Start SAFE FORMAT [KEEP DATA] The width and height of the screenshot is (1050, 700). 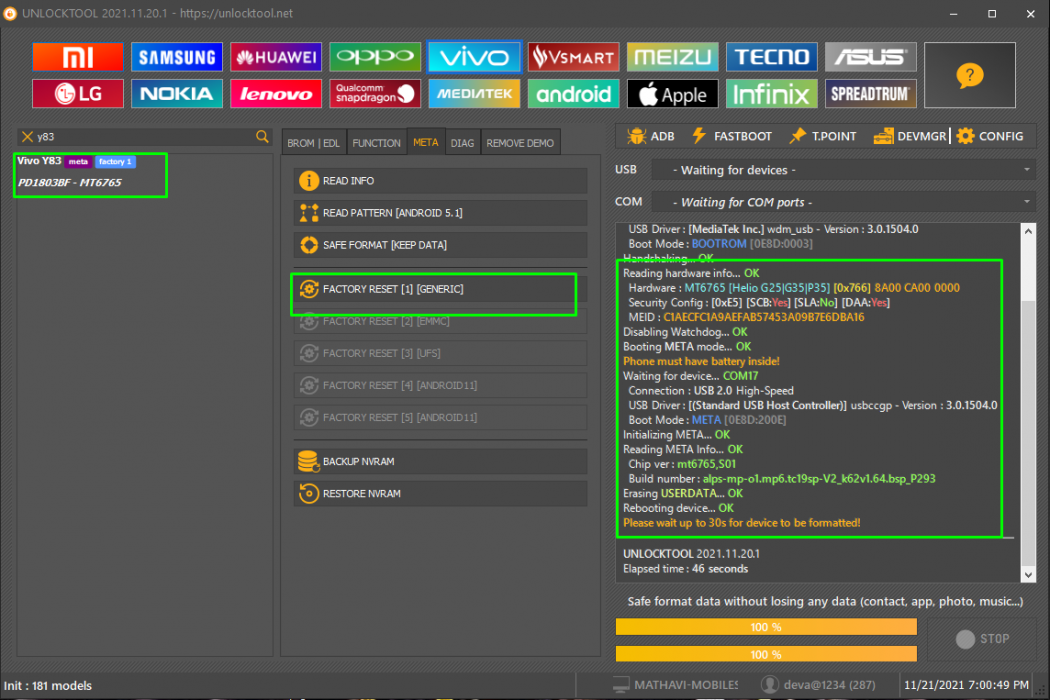point(440,245)
